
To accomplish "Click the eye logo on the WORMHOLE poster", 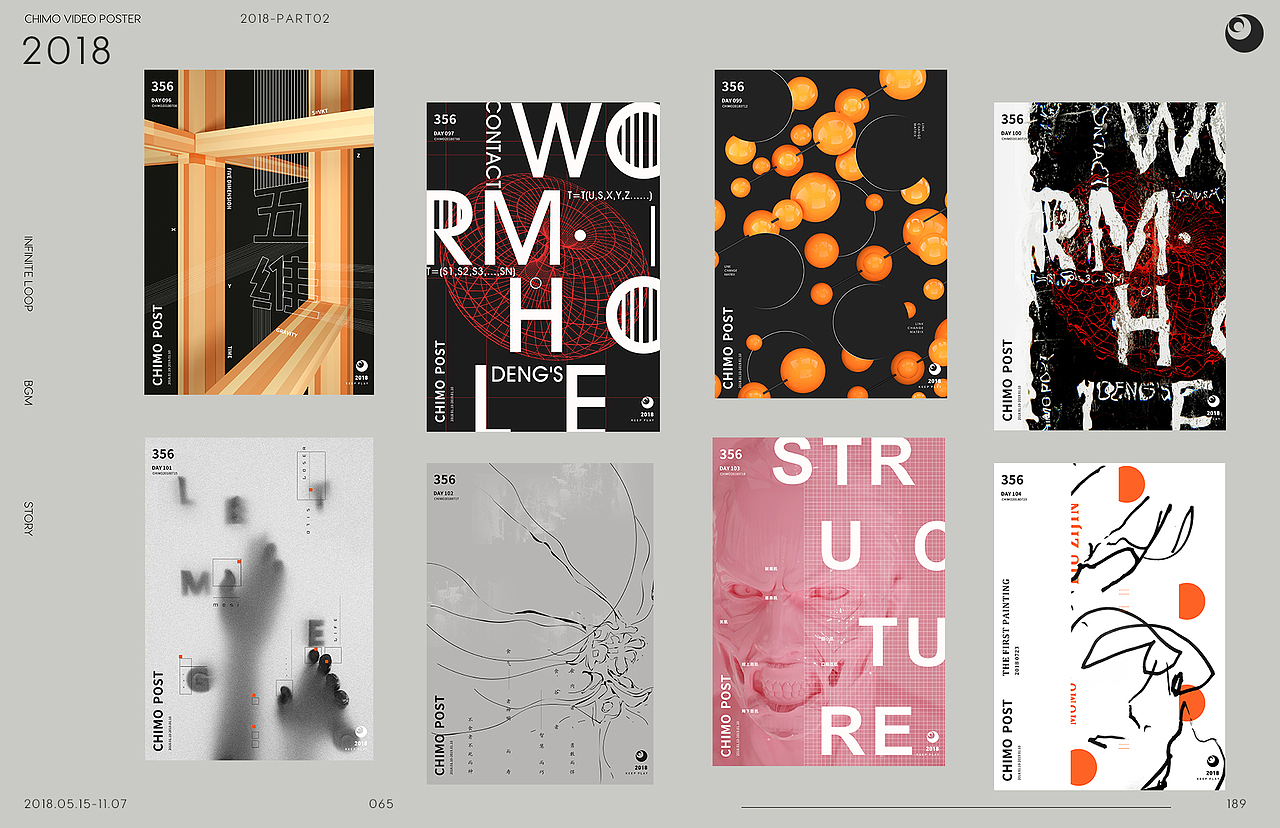I will click(645, 401).
